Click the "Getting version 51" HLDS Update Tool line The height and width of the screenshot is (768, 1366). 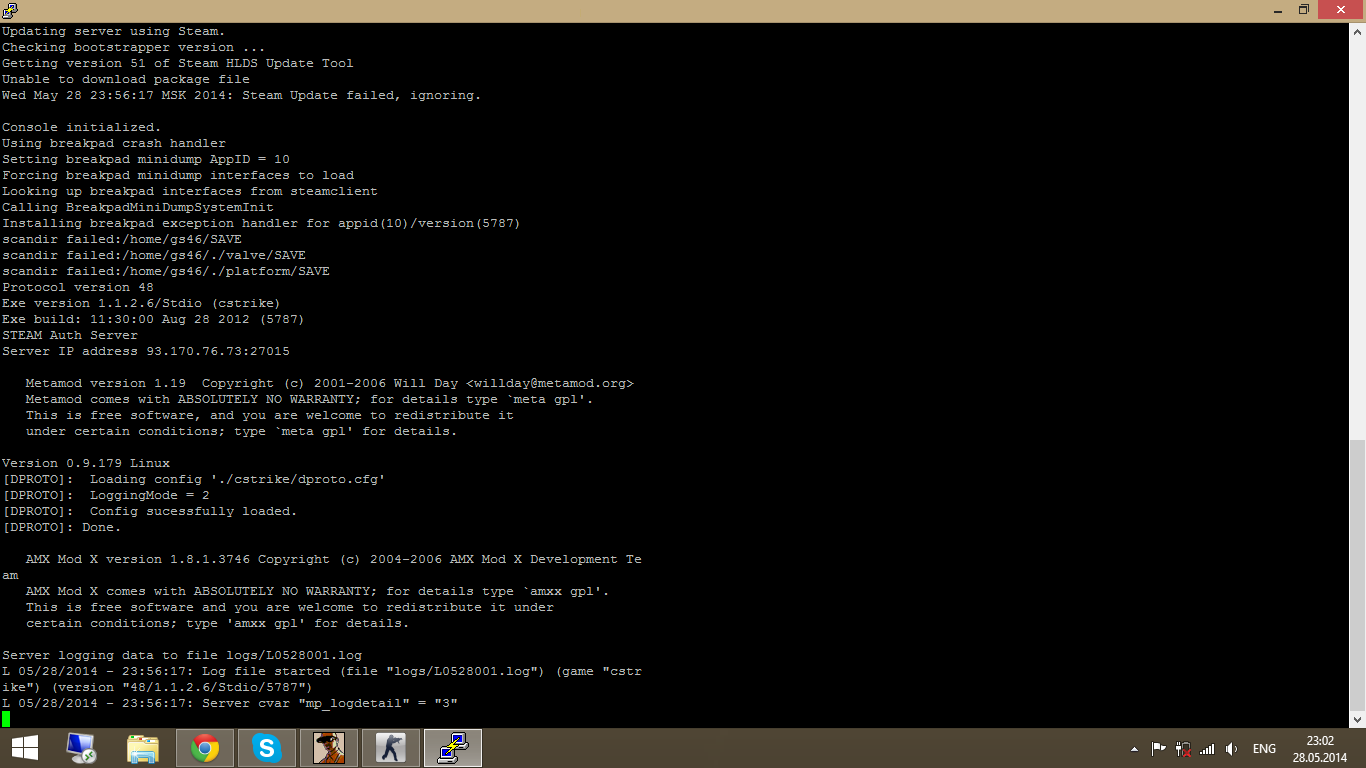click(178, 63)
